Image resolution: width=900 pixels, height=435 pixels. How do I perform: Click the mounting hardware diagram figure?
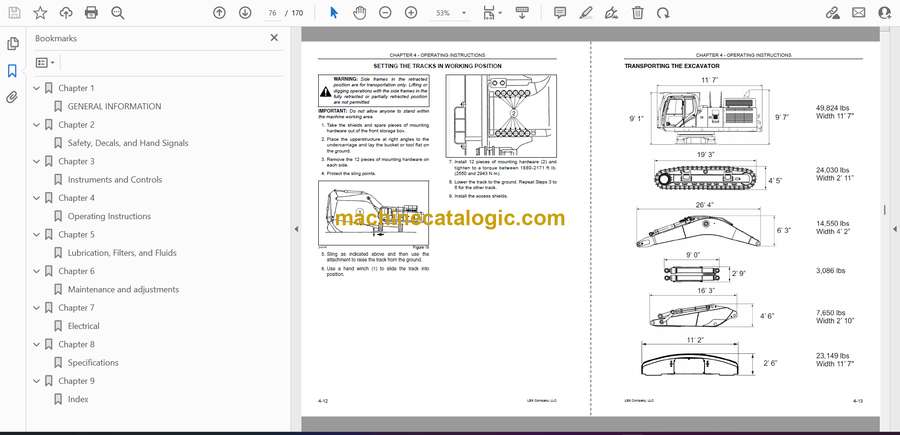[x=501, y=115]
